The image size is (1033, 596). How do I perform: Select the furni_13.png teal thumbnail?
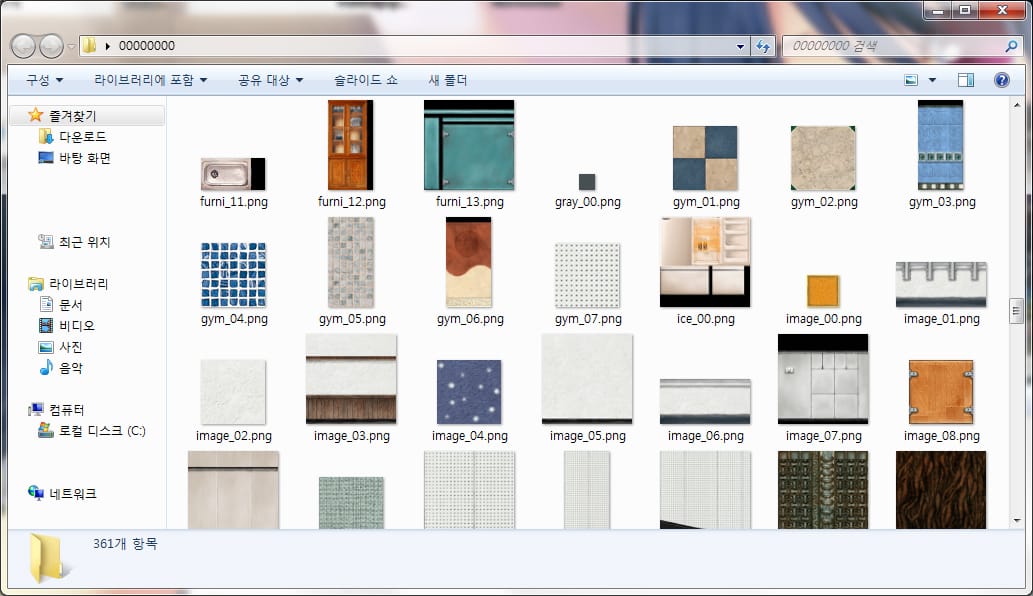[x=469, y=145]
